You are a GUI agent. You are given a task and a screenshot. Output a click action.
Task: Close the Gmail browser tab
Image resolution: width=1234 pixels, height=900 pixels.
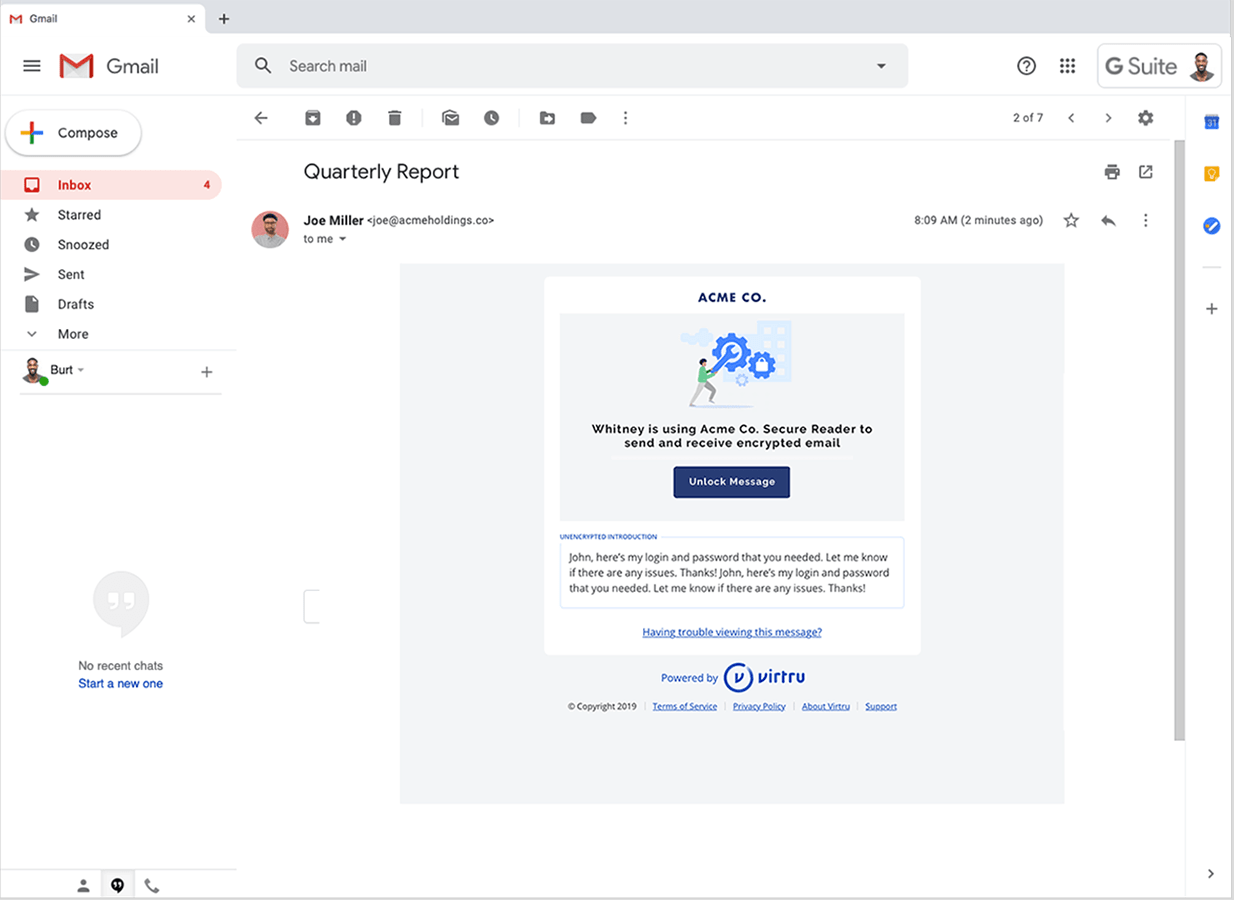[191, 19]
